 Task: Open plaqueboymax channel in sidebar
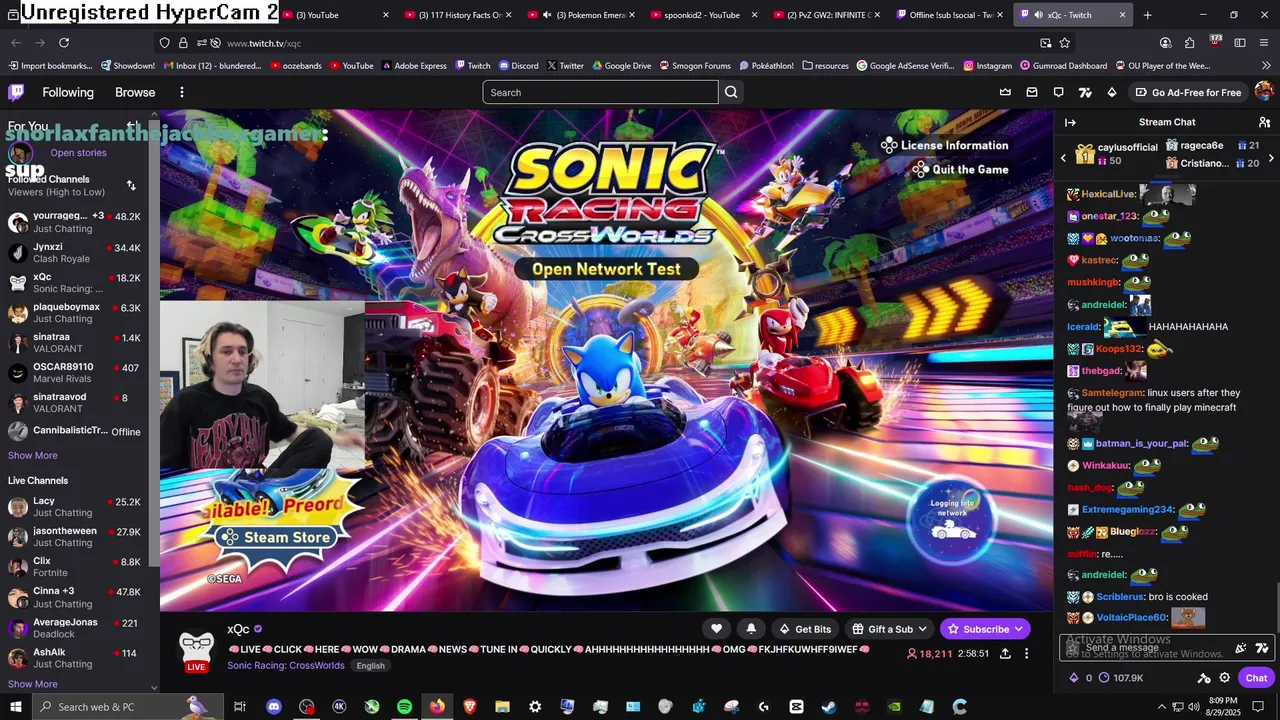(x=75, y=312)
